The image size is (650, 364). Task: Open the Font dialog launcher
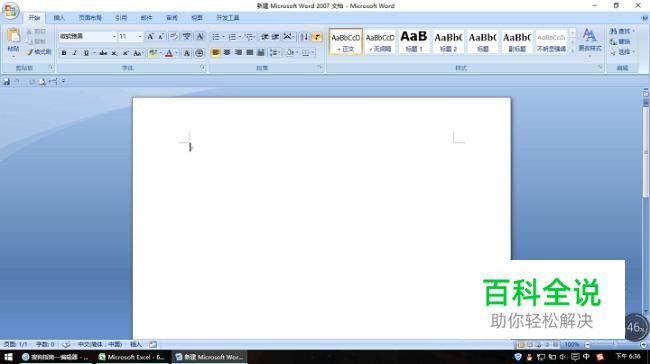click(203, 67)
